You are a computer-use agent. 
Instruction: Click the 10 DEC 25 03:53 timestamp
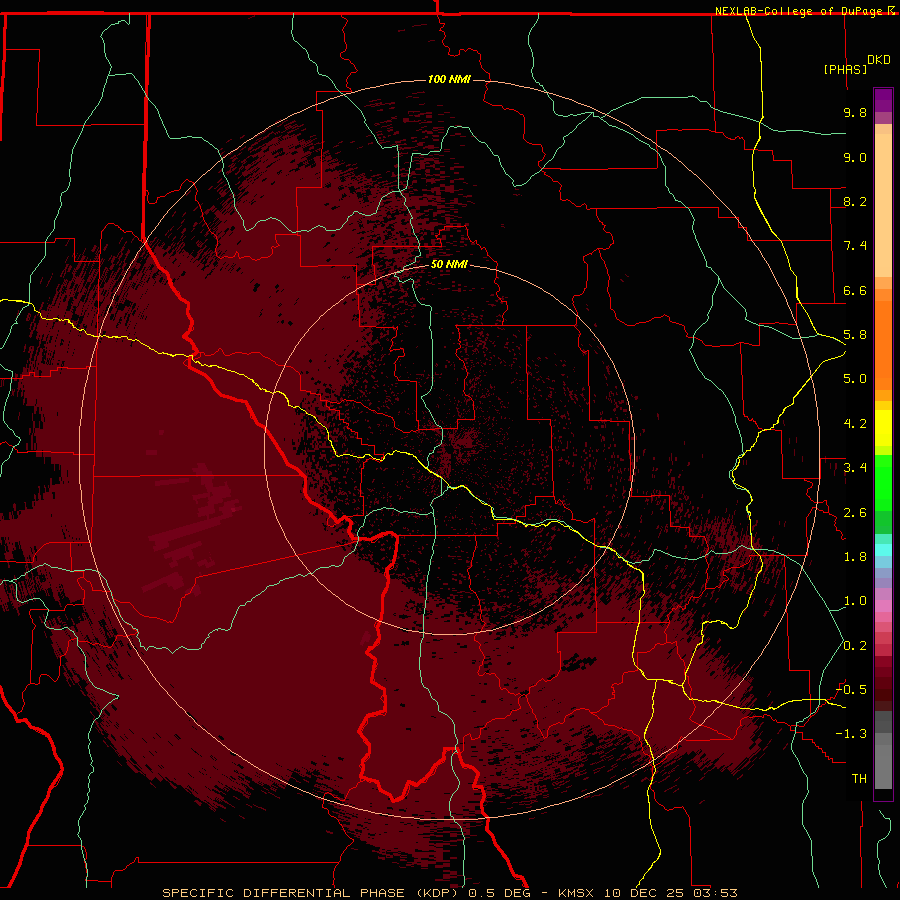pyautogui.click(x=669, y=893)
